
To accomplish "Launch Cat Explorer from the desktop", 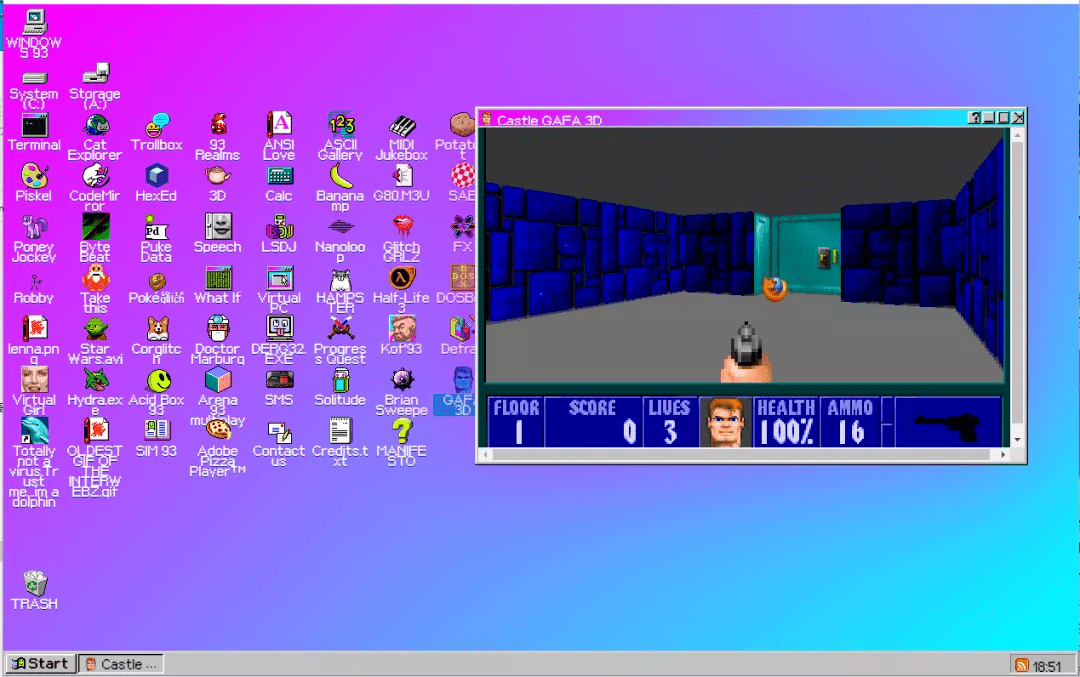I will 95,127.
